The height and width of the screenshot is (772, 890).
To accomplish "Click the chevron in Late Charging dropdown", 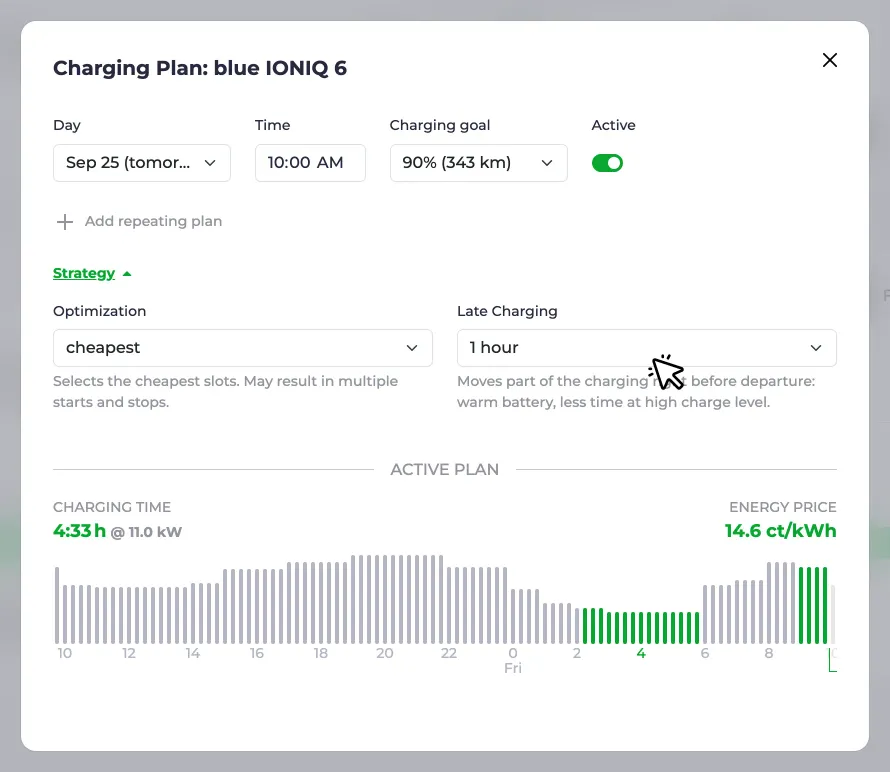I will (816, 348).
